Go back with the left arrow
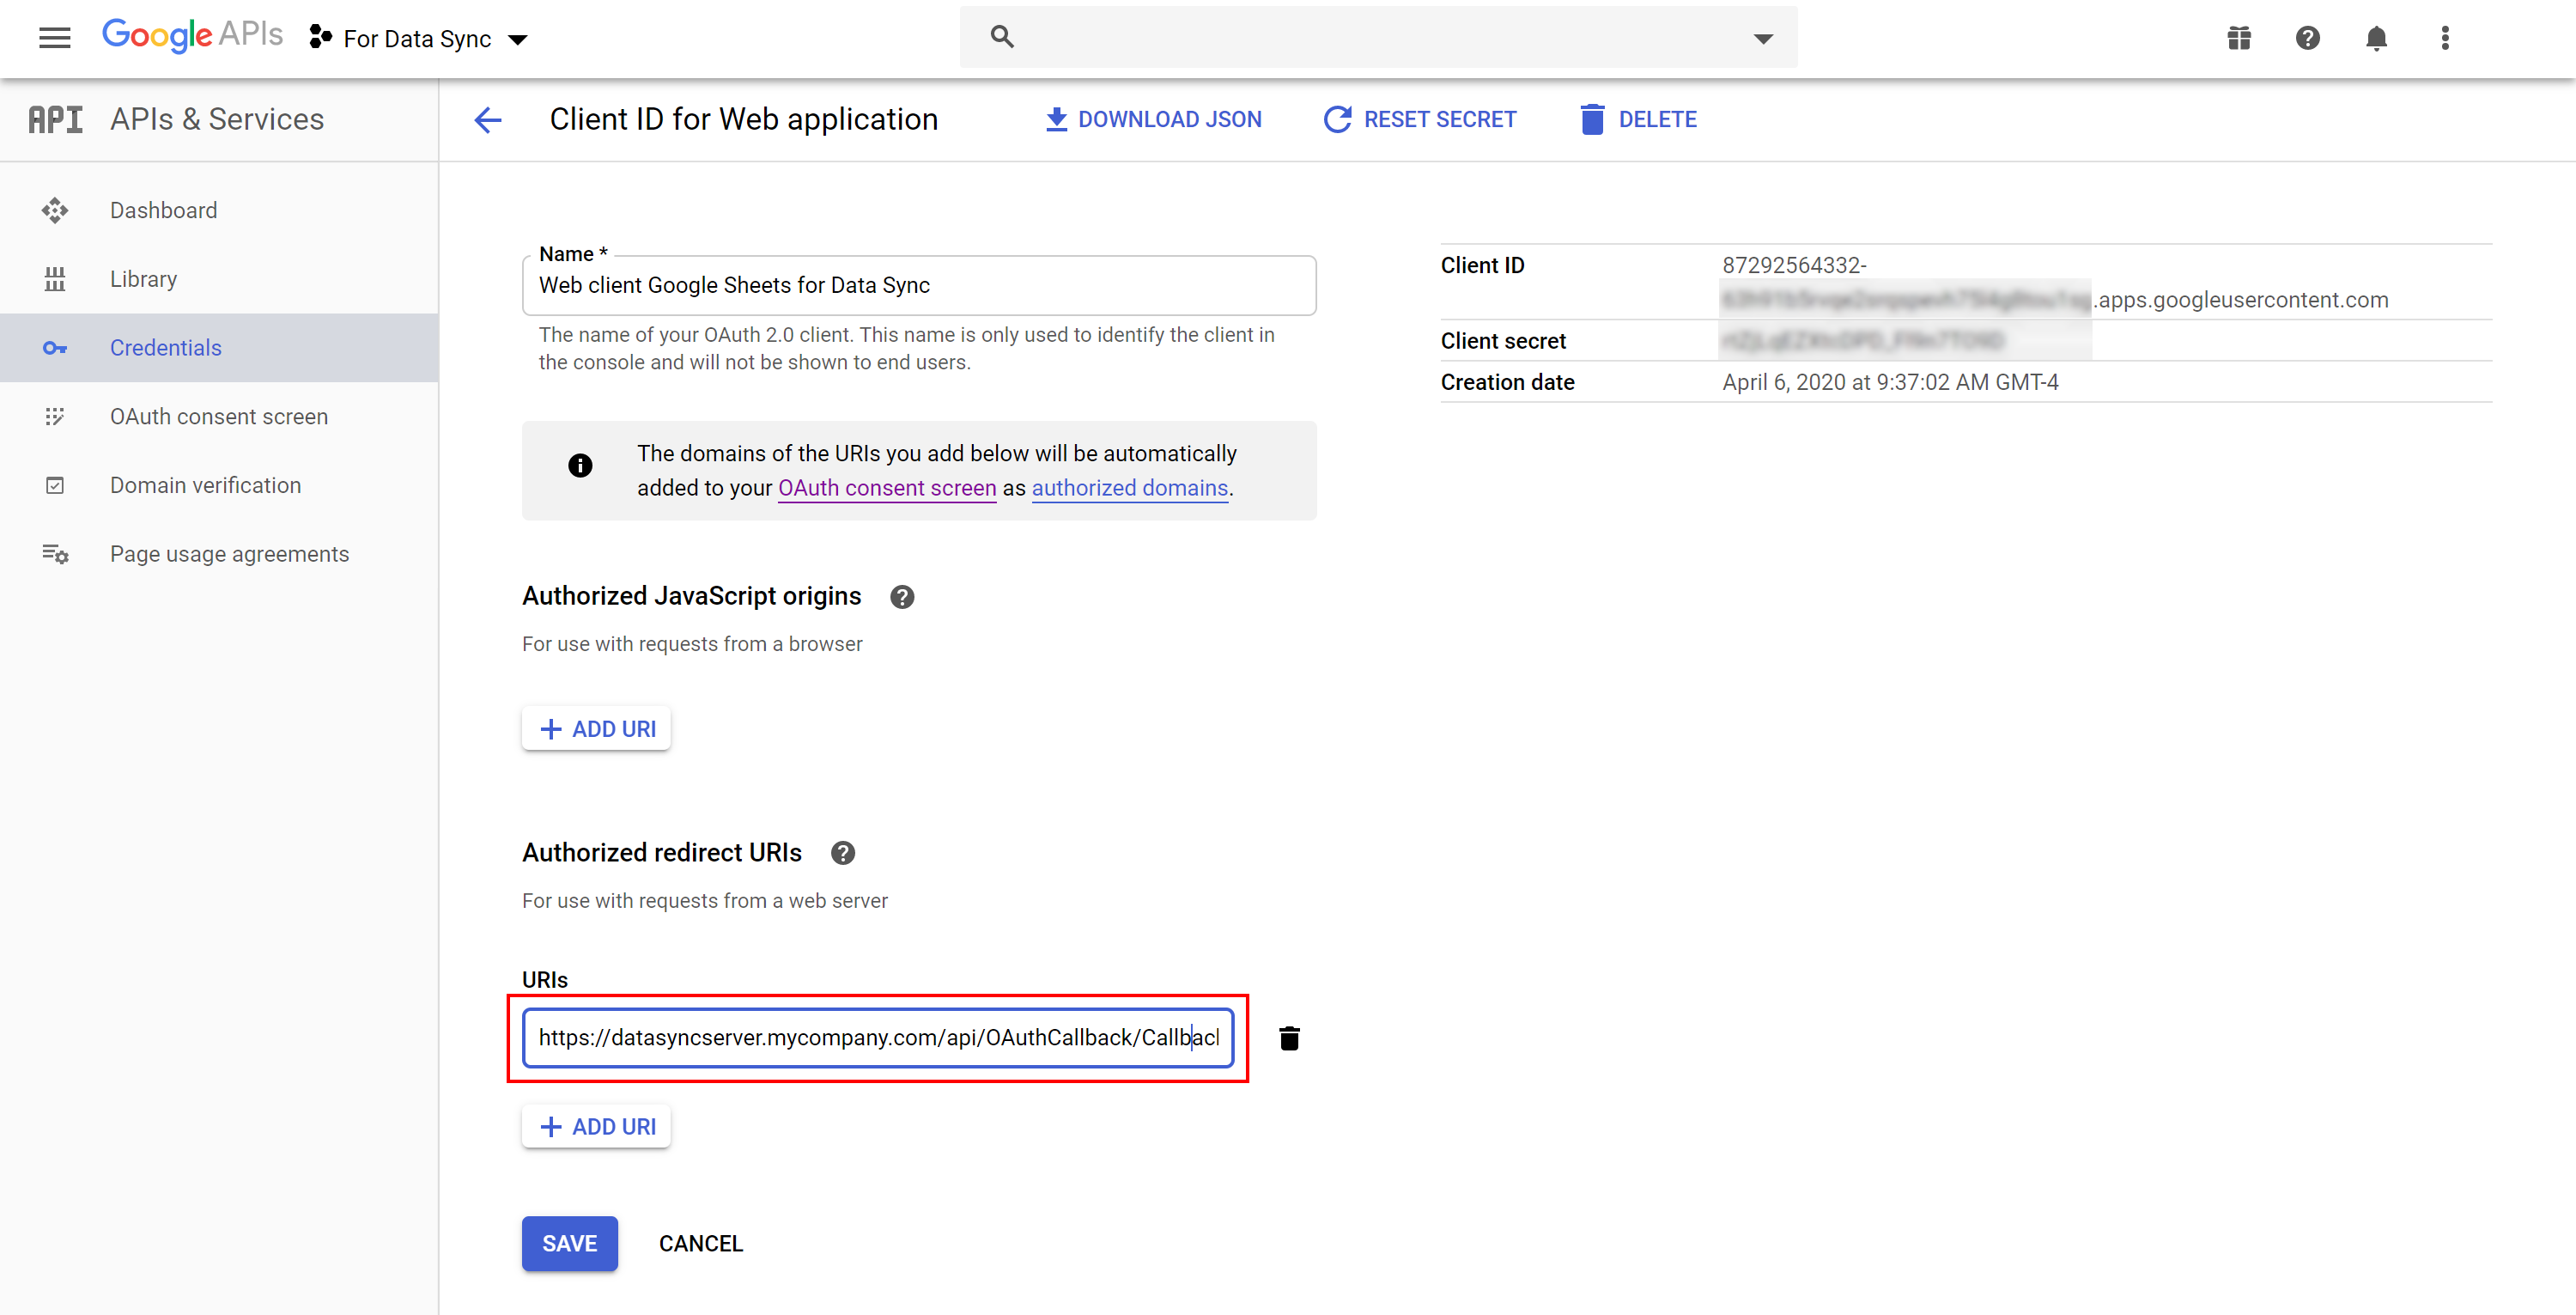Viewport: 2576px width, 1315px height. pyautogui.click(x=488, y=120)
